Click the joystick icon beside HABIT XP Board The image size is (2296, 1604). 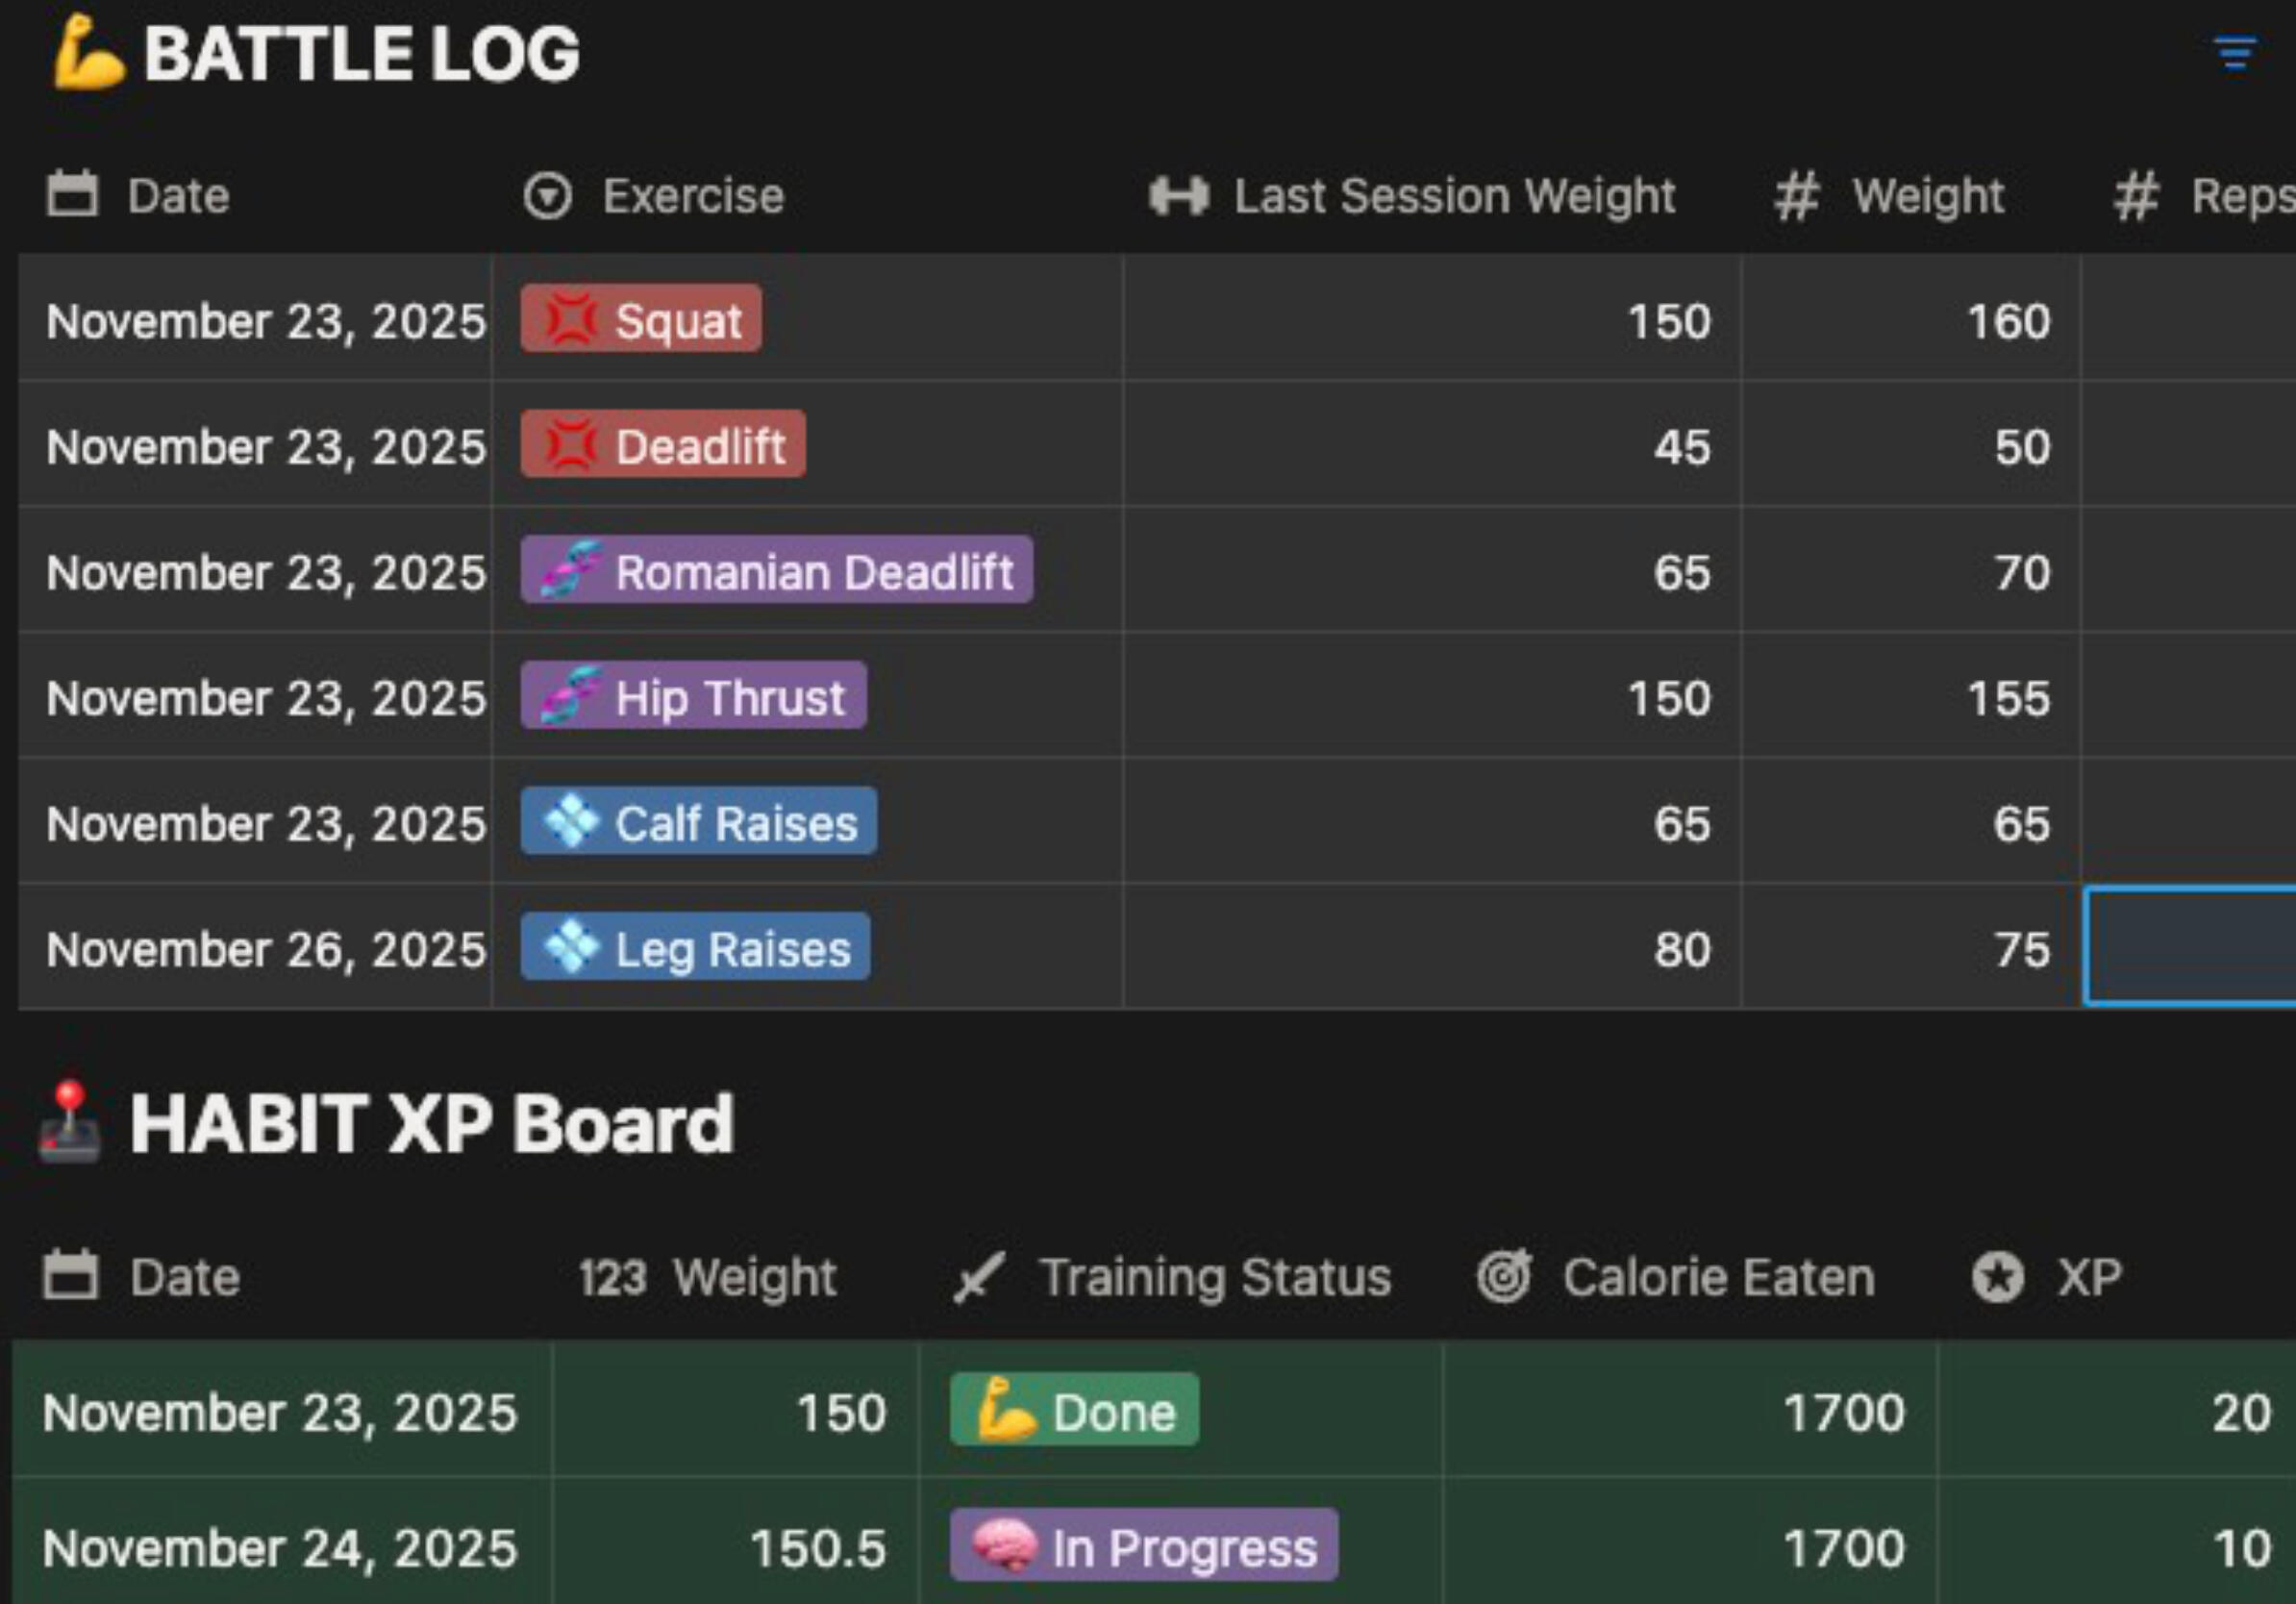(69, 1122)
